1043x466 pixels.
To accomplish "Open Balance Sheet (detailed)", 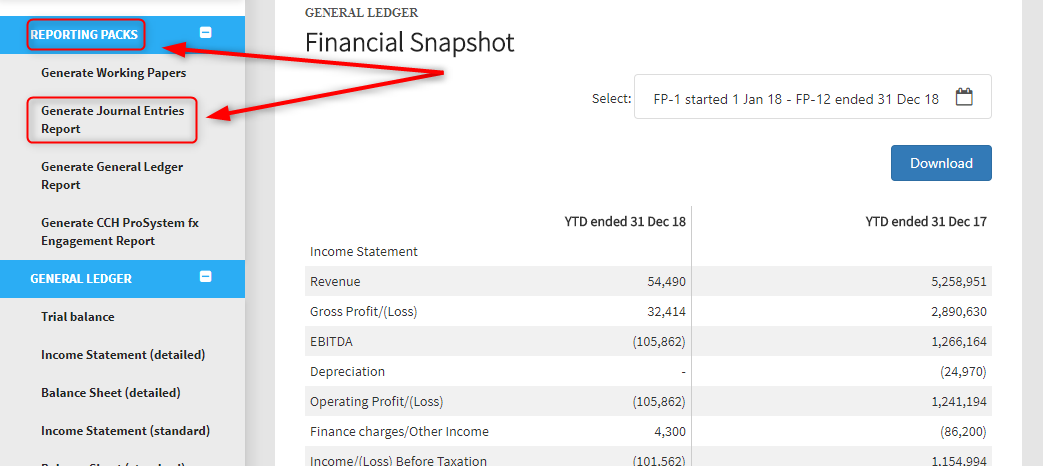I will [x=110, y=393].
